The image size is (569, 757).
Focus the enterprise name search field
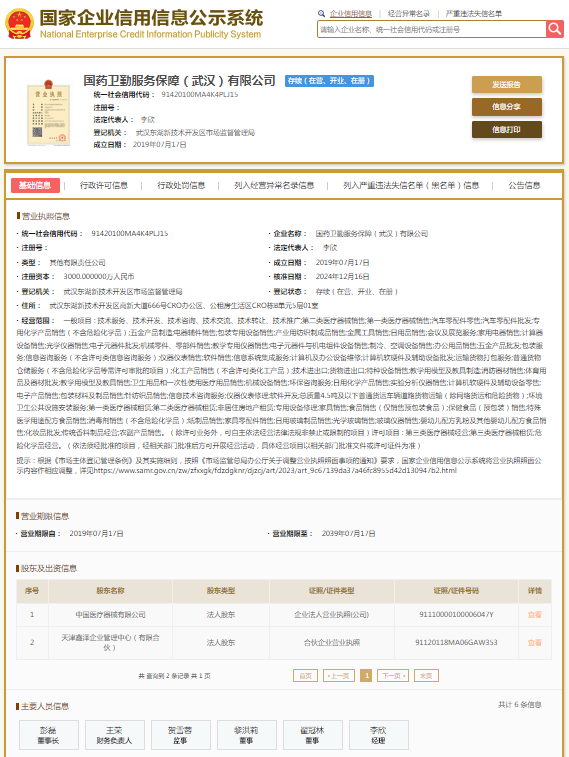(x=431, y=29)
